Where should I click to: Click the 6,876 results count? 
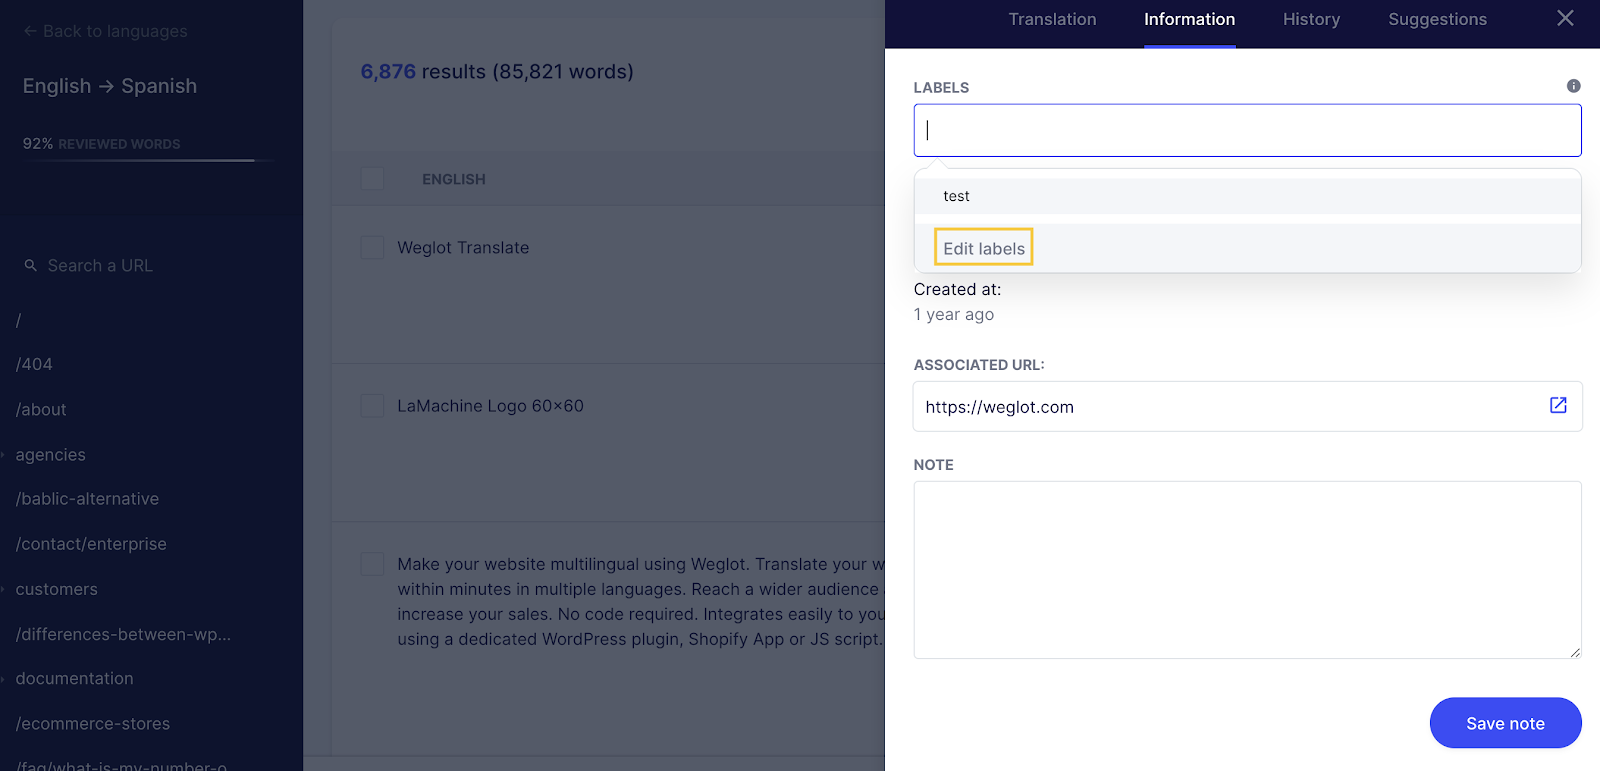388,72
